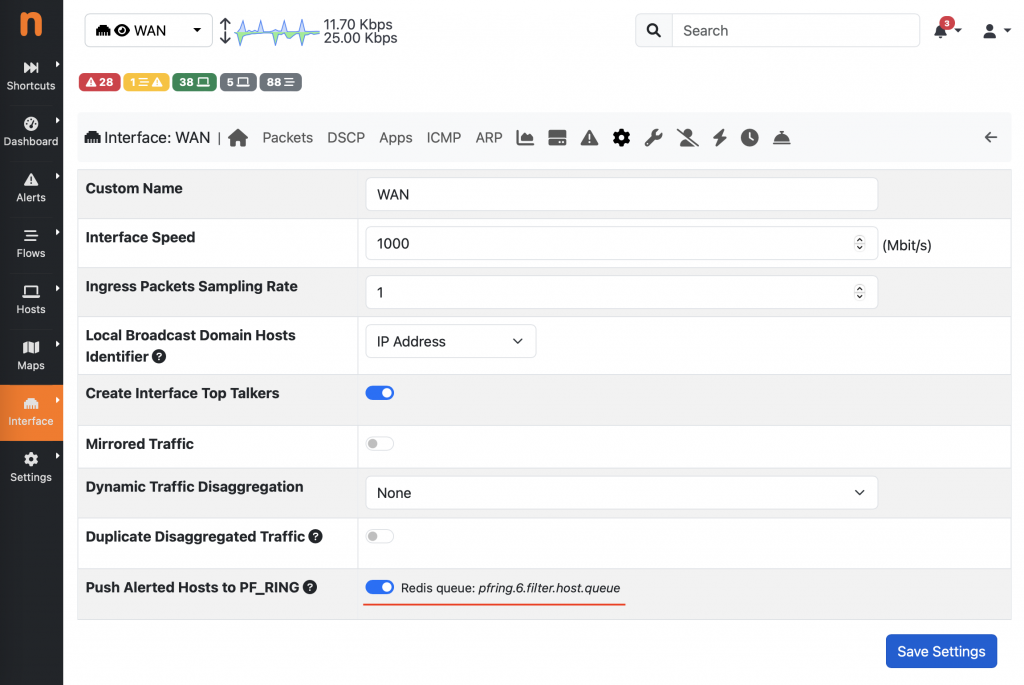The image size is (1024, 685).
Task: Click the Interface Speed stepper arrows
Action: pyautogui.click(x=859, y=243)
